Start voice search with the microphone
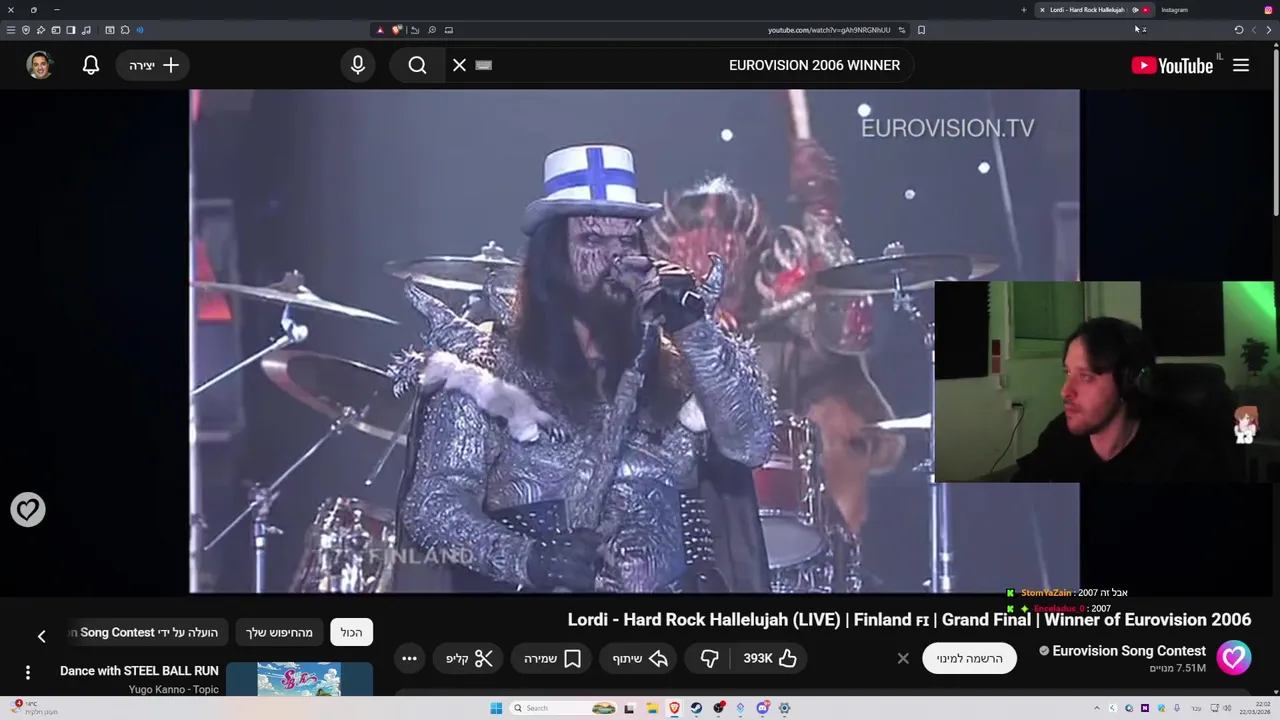This screenshot has width=1280, height=720. coord(358,65)
